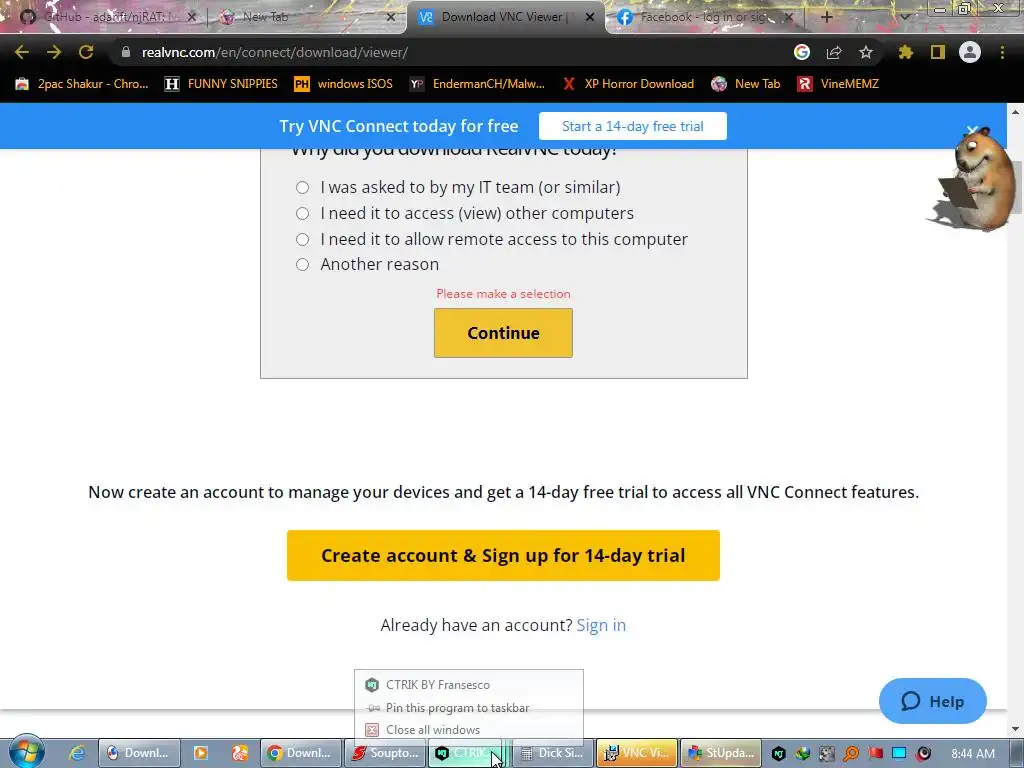Dismiss the blue VNC Connect banner
The height and width of the screenshot is (768, 1024).
tap(972, 130)
